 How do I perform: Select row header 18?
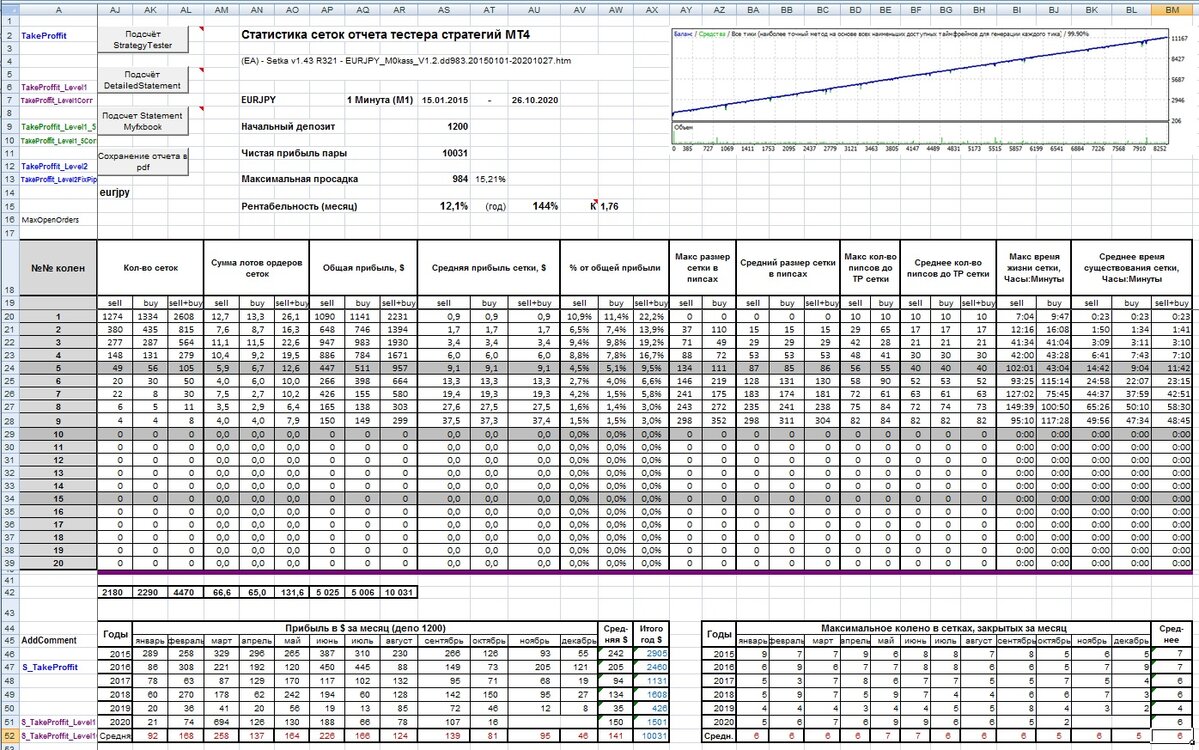(10, 268)
